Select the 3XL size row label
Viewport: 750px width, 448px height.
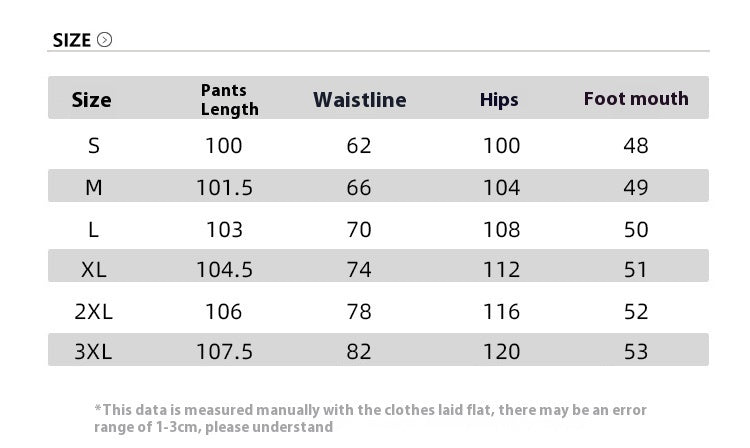[x=94, y=352]
